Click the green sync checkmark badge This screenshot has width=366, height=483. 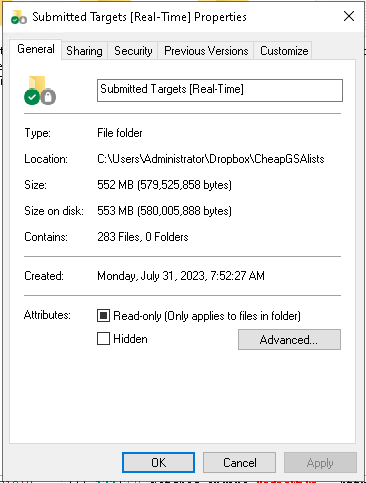(32, 97)
